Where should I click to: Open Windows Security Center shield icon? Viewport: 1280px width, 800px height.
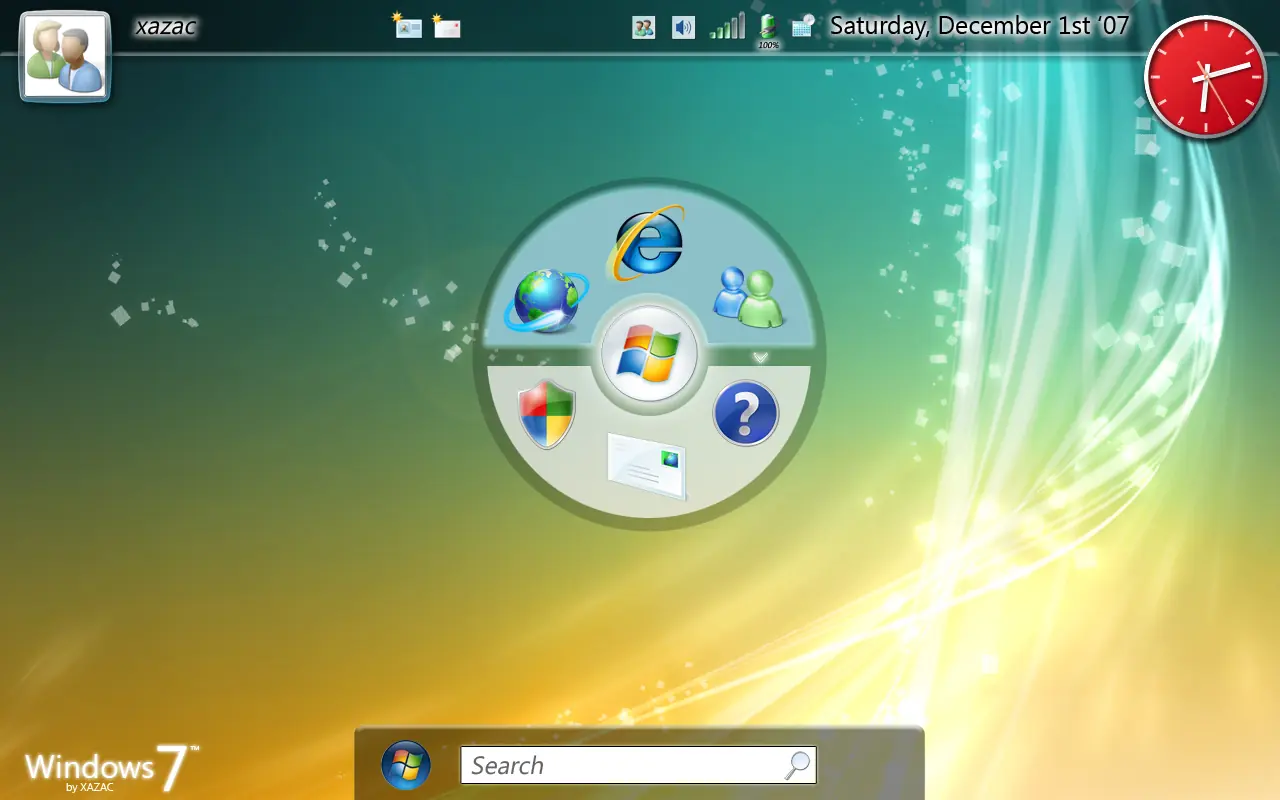point(546,414)
